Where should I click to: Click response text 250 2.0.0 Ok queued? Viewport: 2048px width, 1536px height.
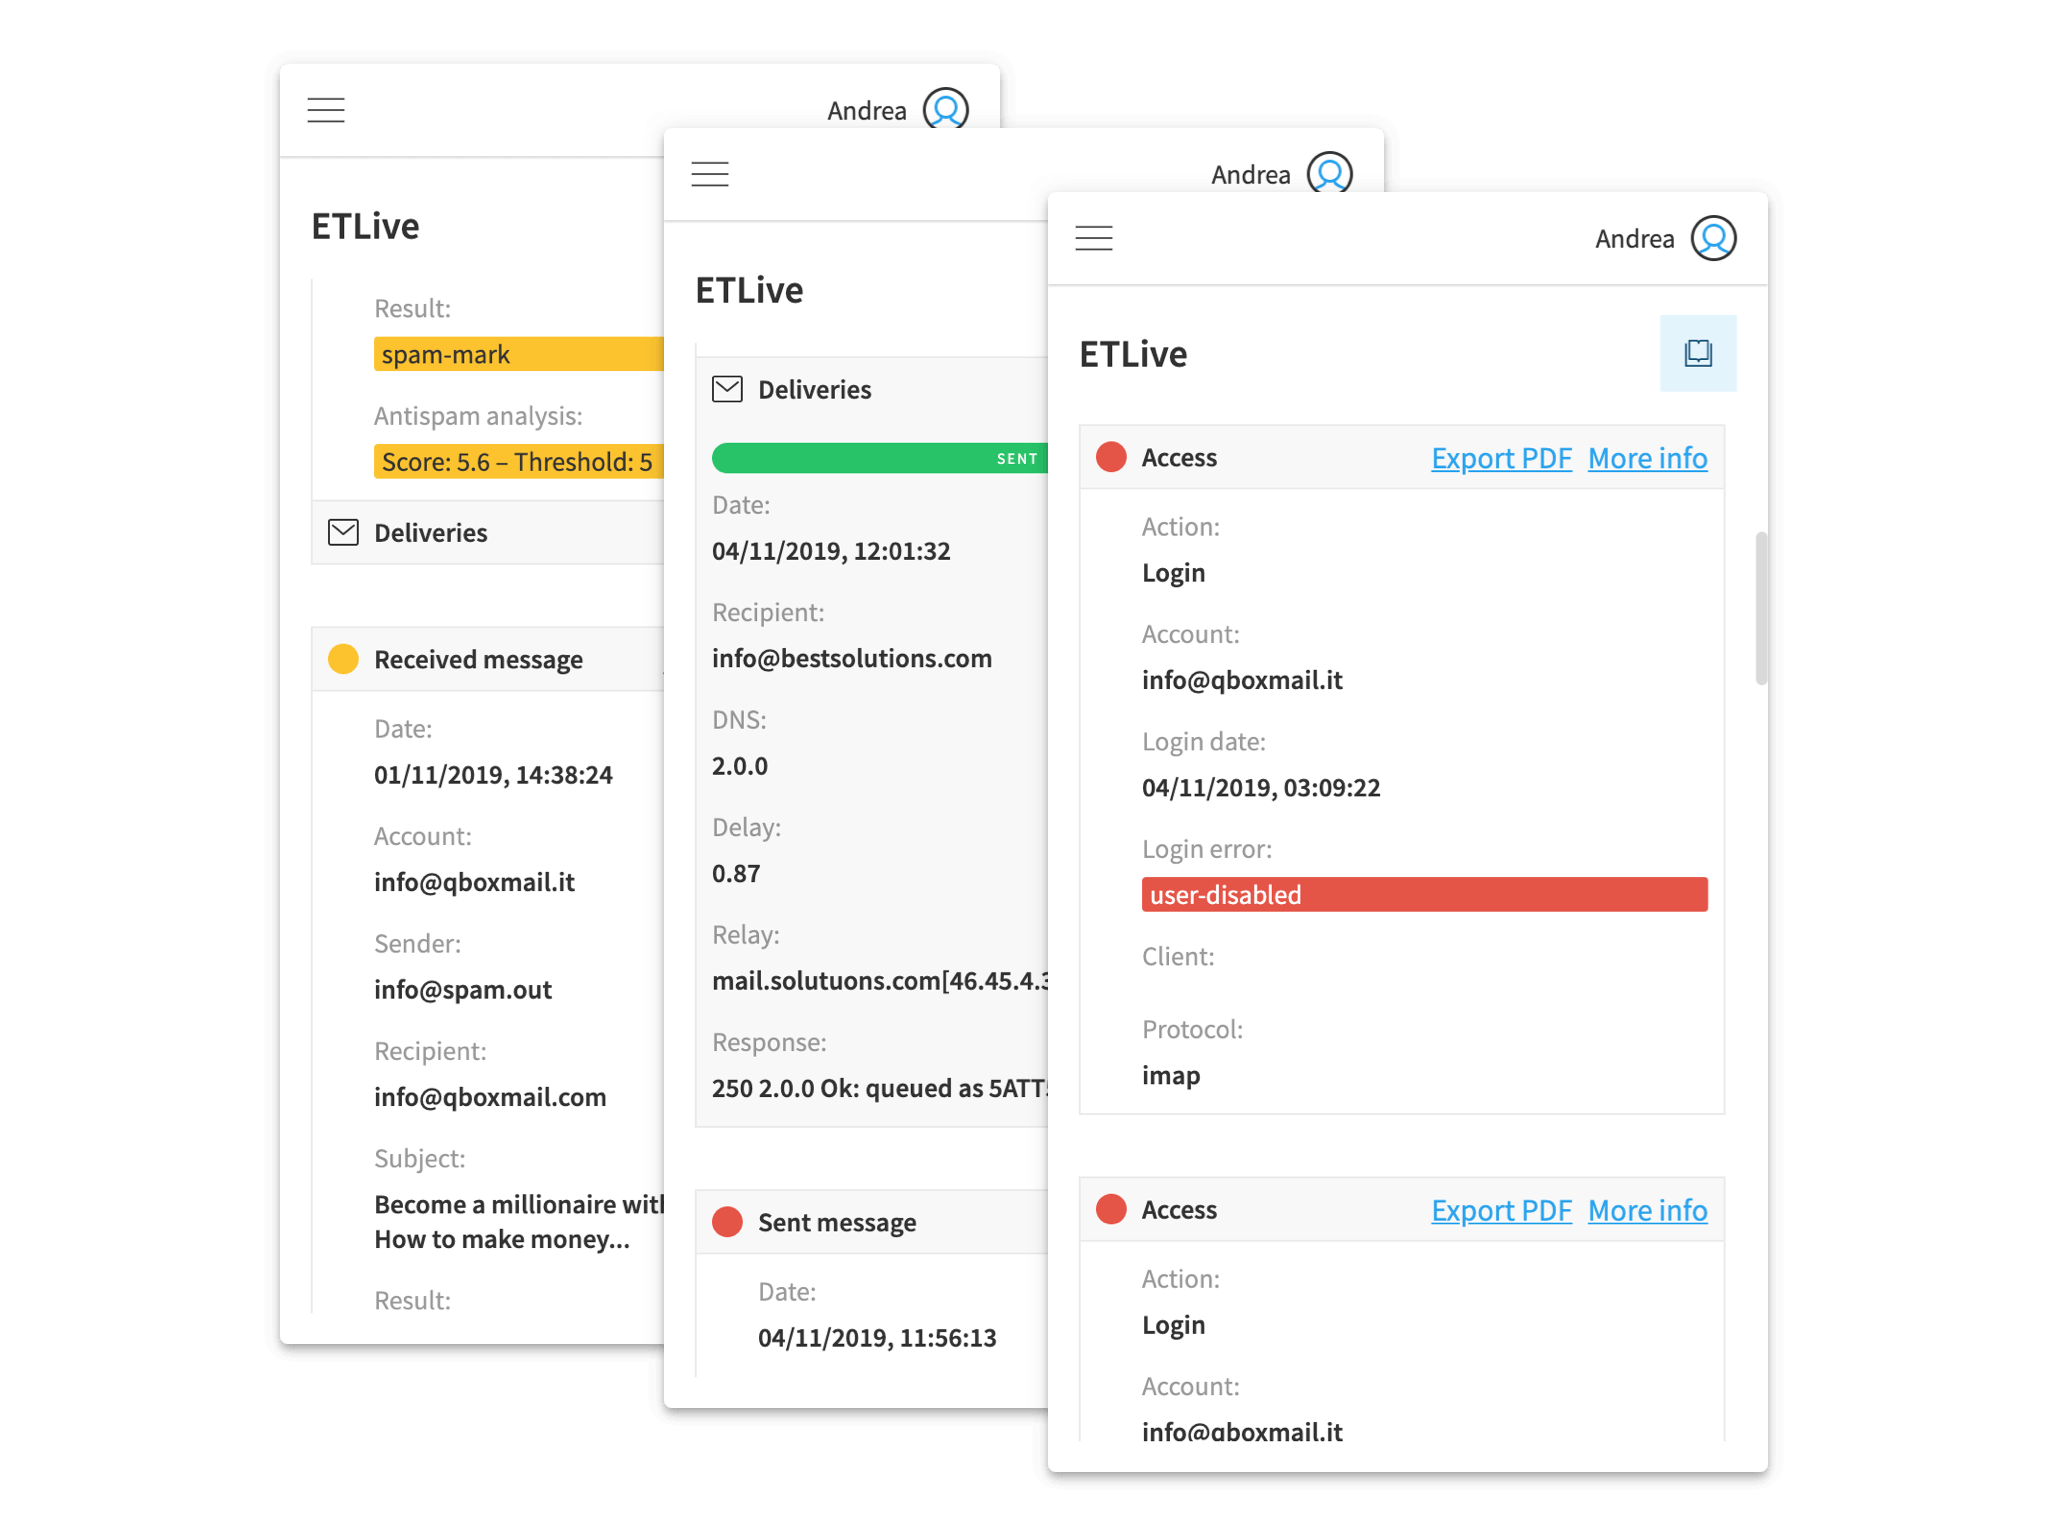879,1088
